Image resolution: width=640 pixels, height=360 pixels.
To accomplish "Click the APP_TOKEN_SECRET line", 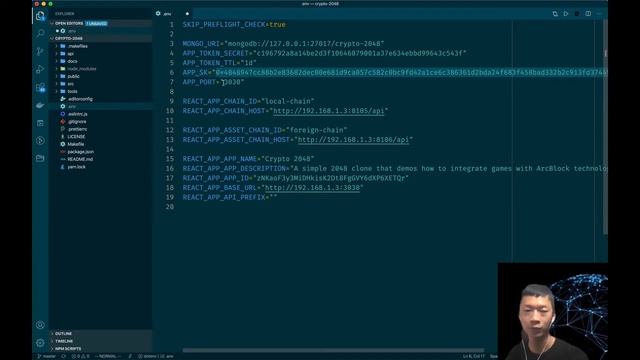I will (324, 53).
